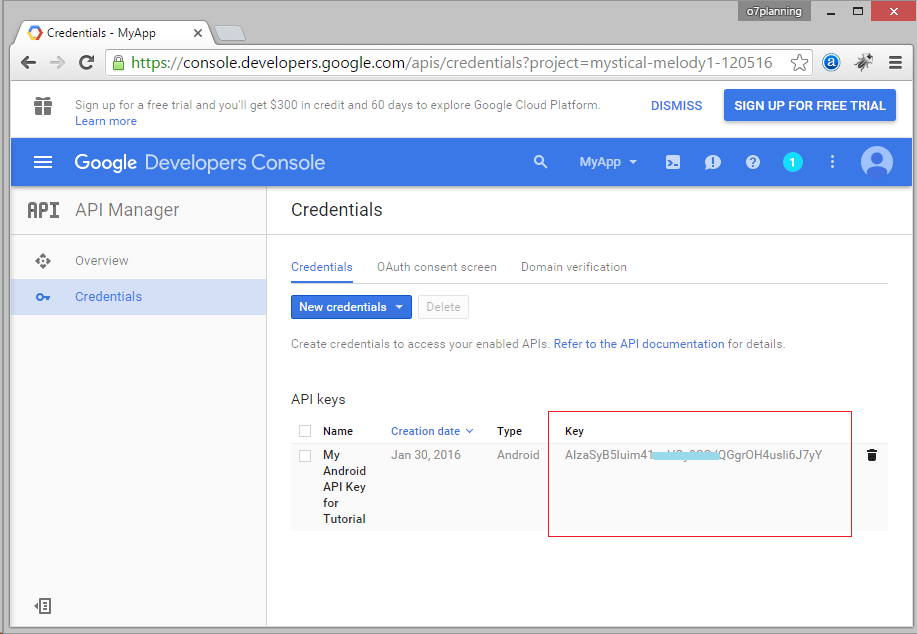
Task: Click the Type column header
Action: (509, 431)
